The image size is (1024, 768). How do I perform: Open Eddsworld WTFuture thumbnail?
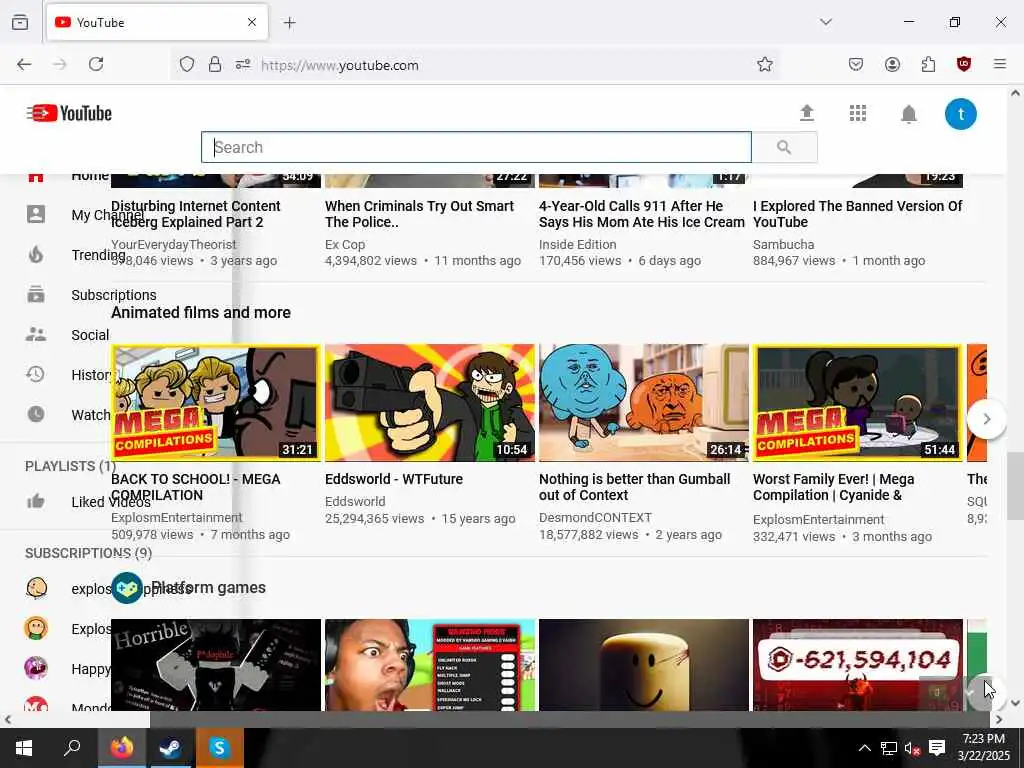[430, 403]
